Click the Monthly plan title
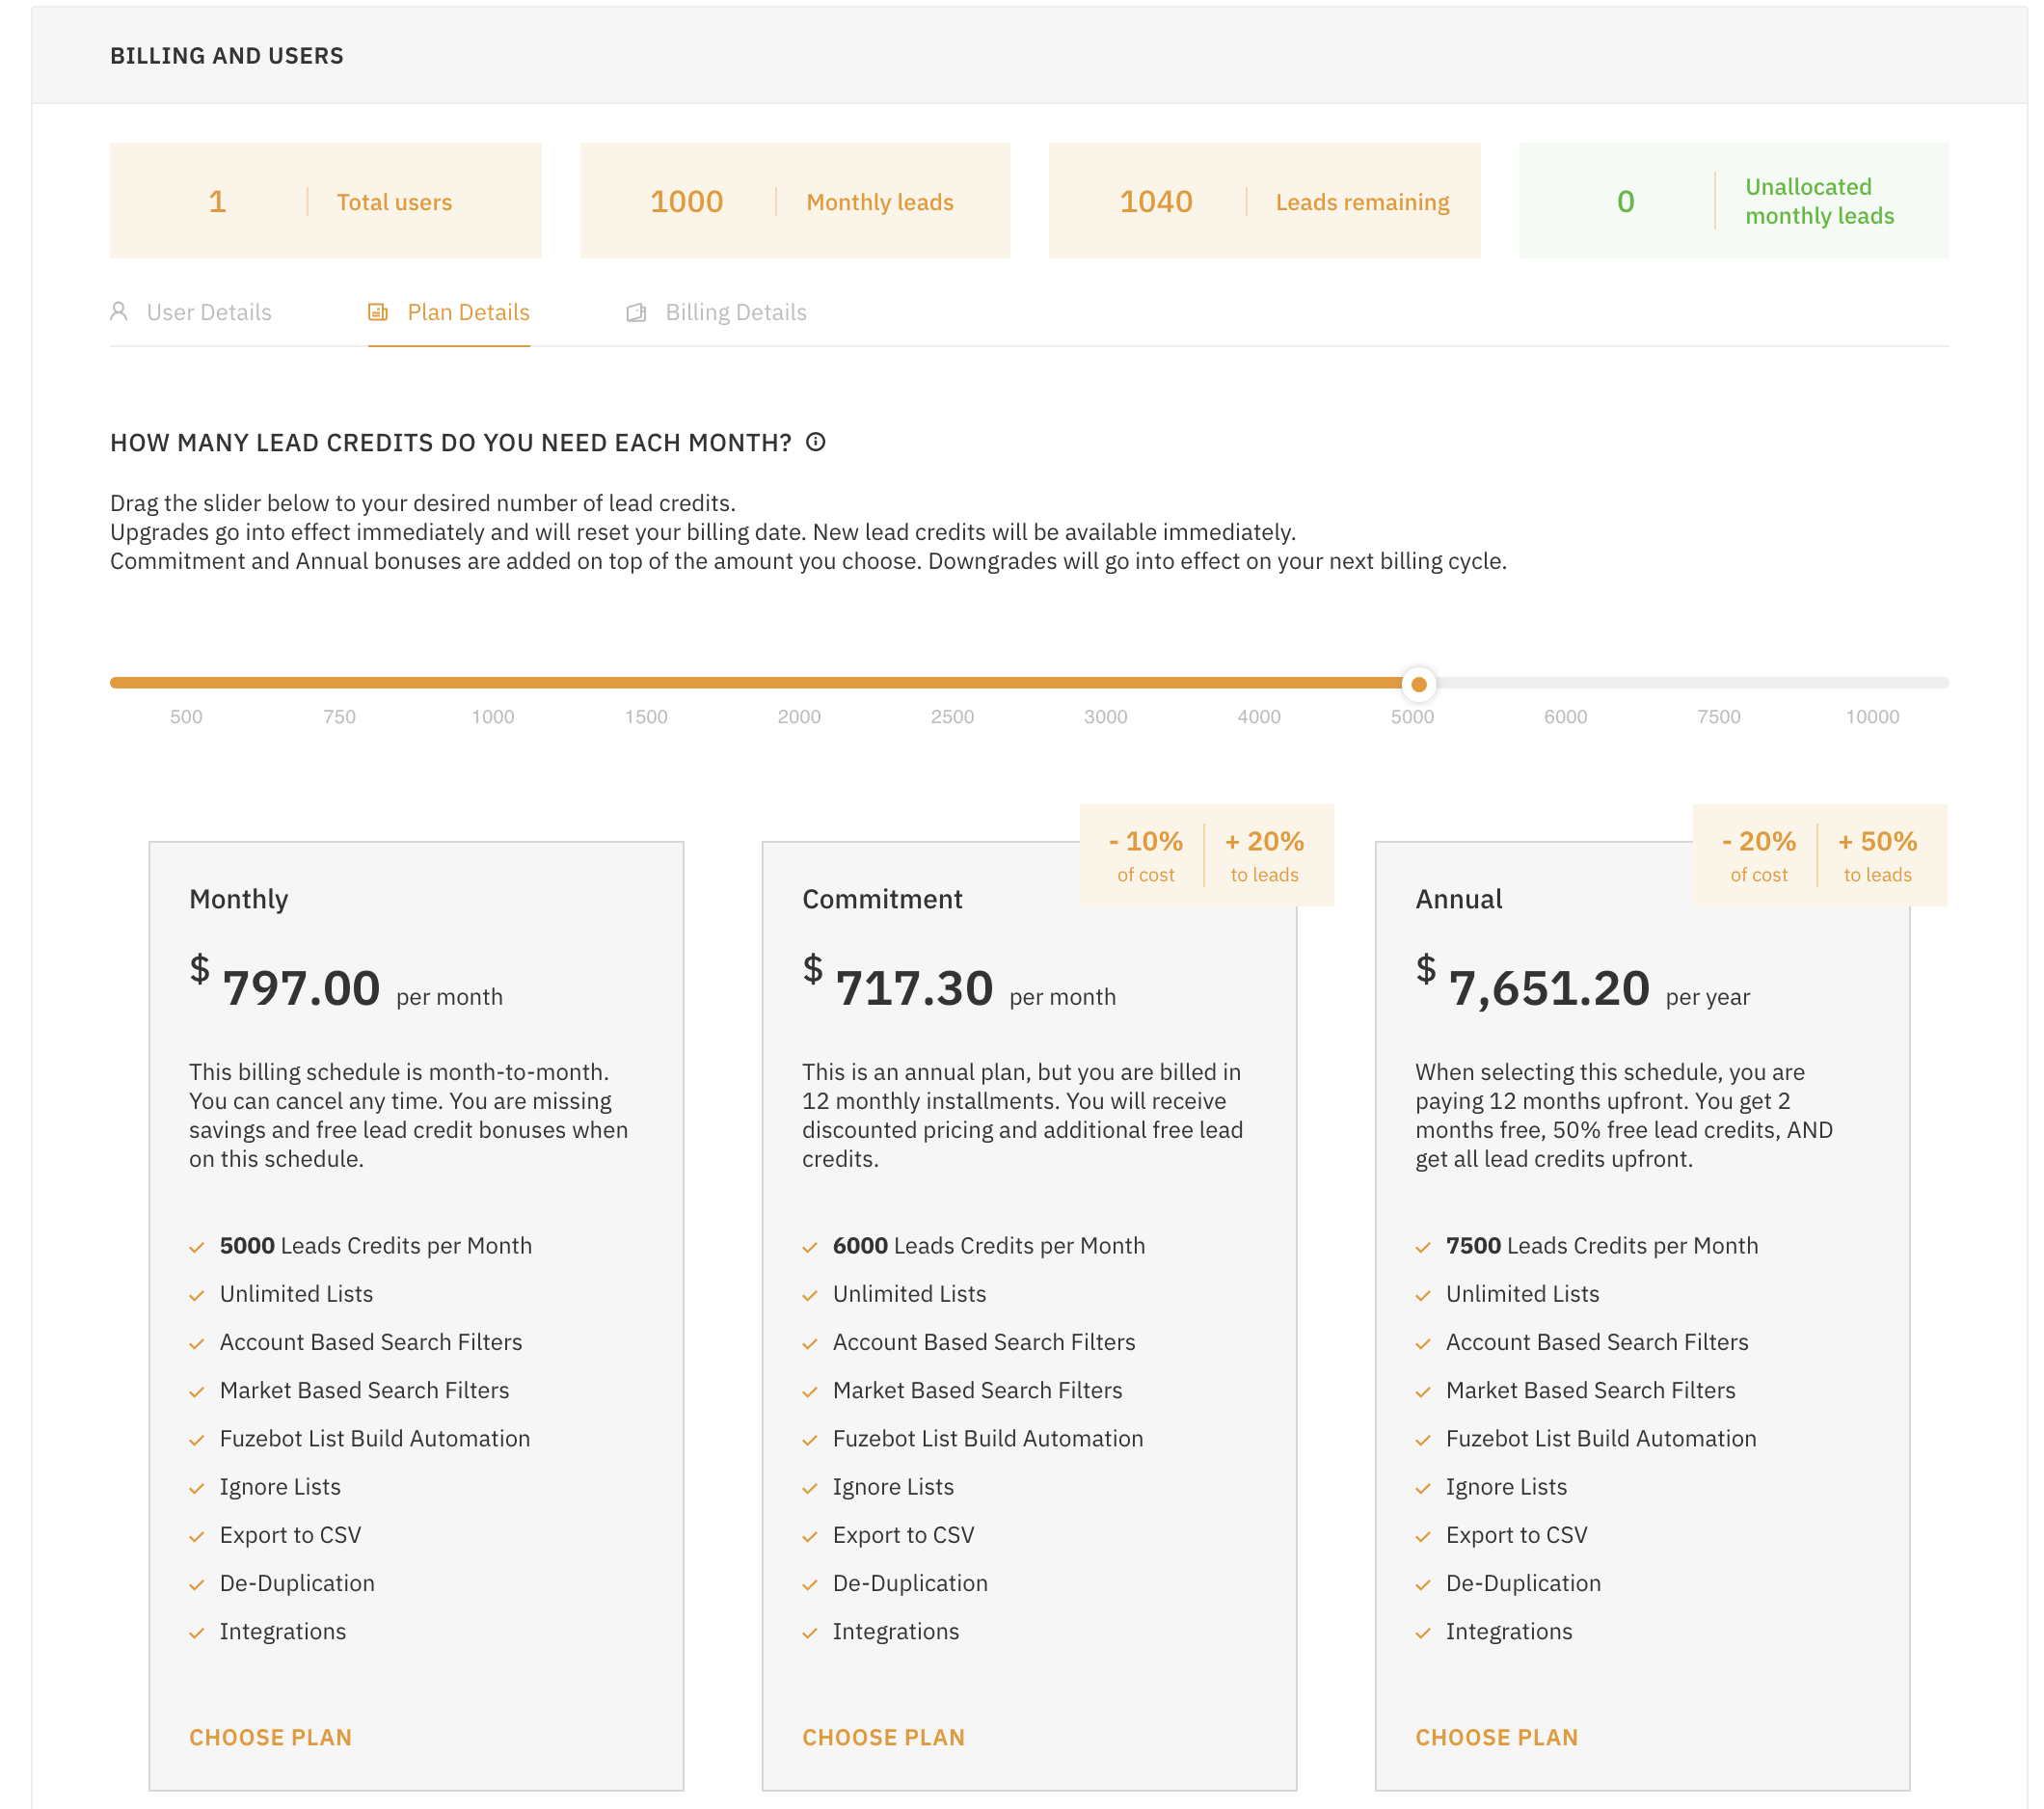The width and height of the screenshot is (2044, 1809). click(238, 898)
